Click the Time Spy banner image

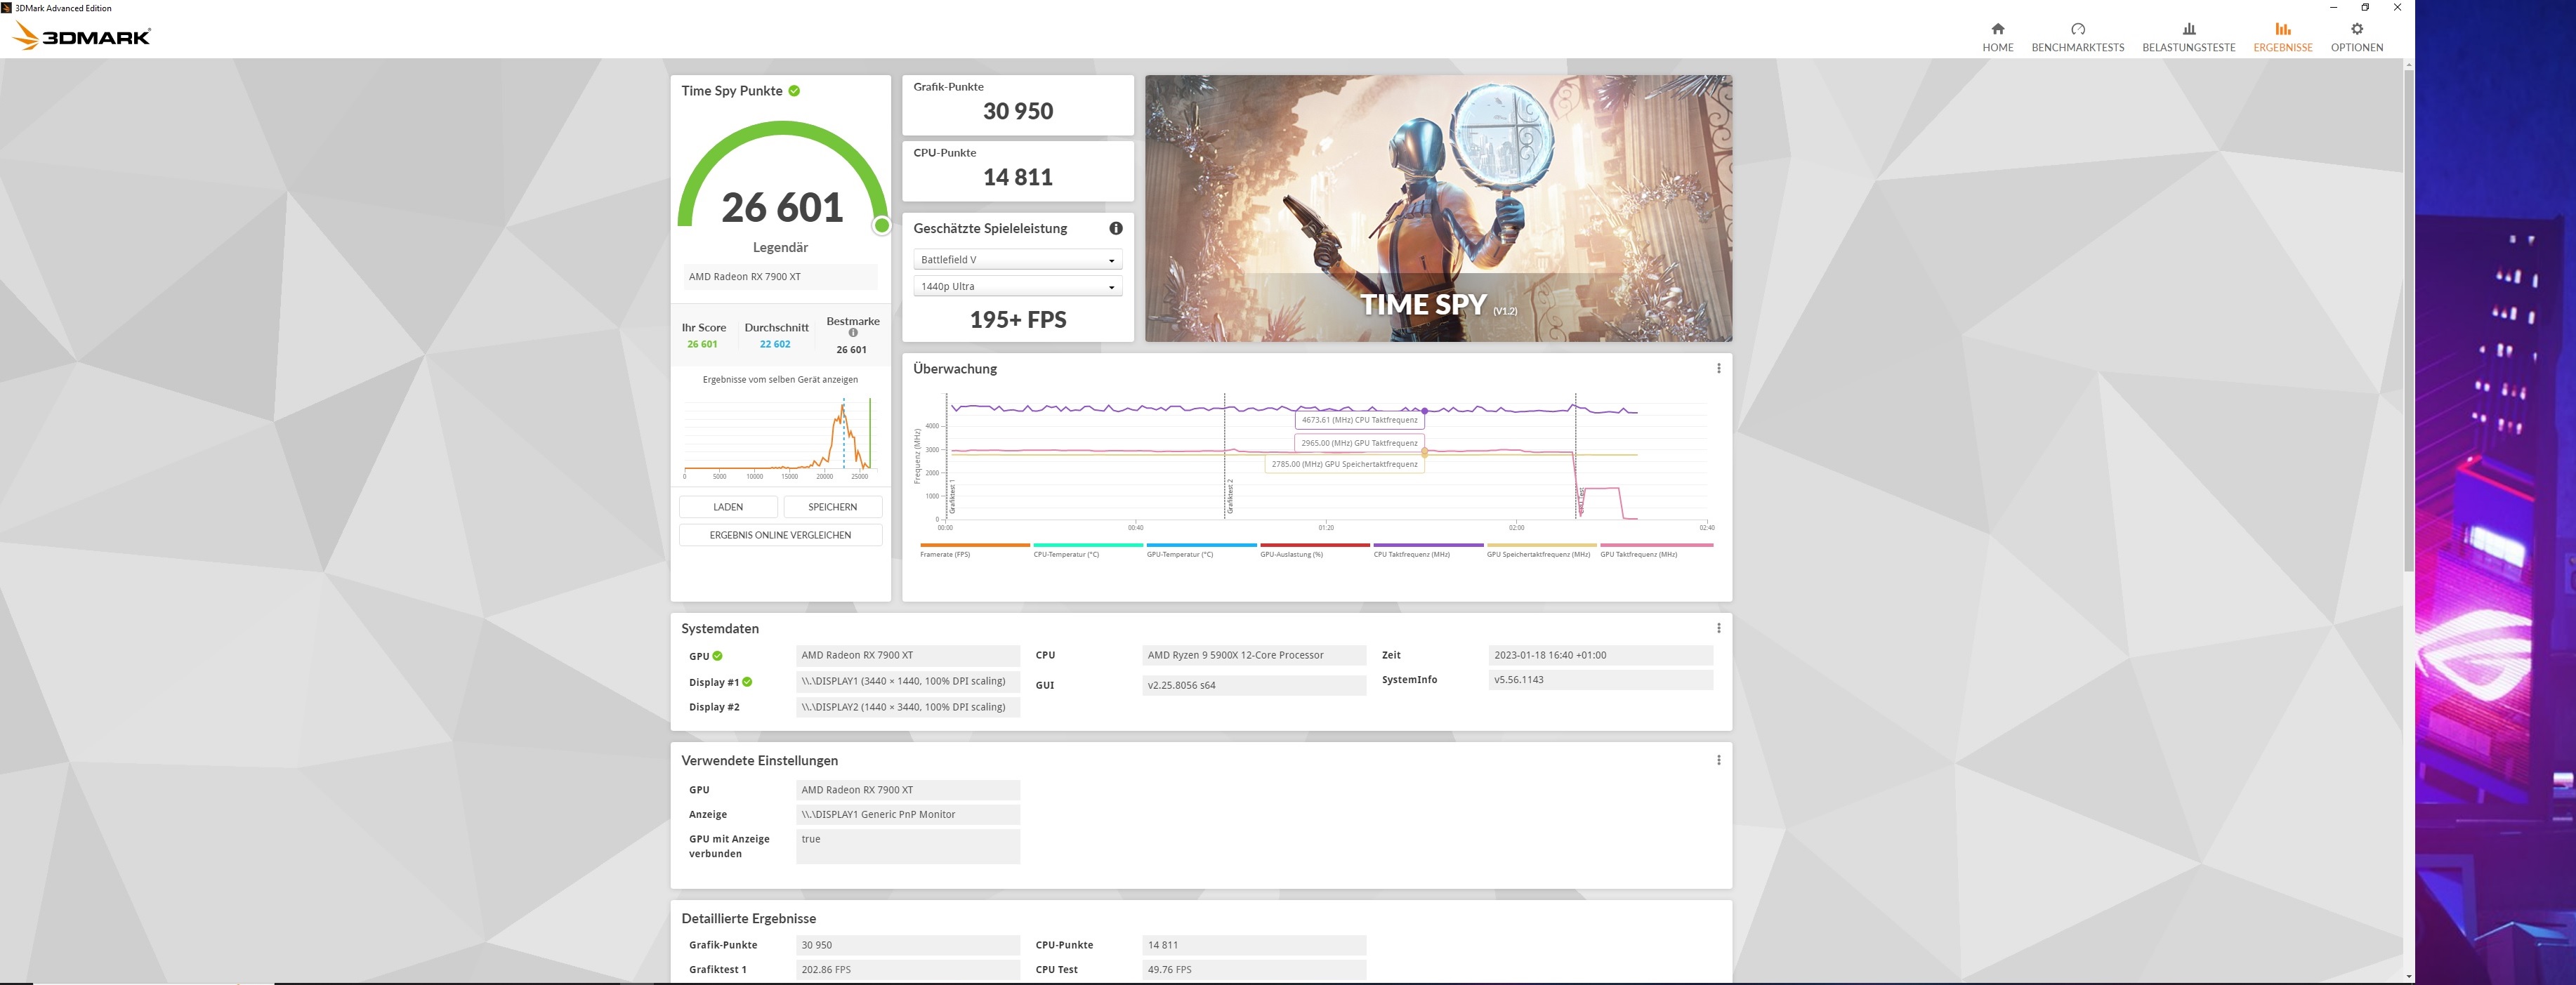(x=1437, y=208)
